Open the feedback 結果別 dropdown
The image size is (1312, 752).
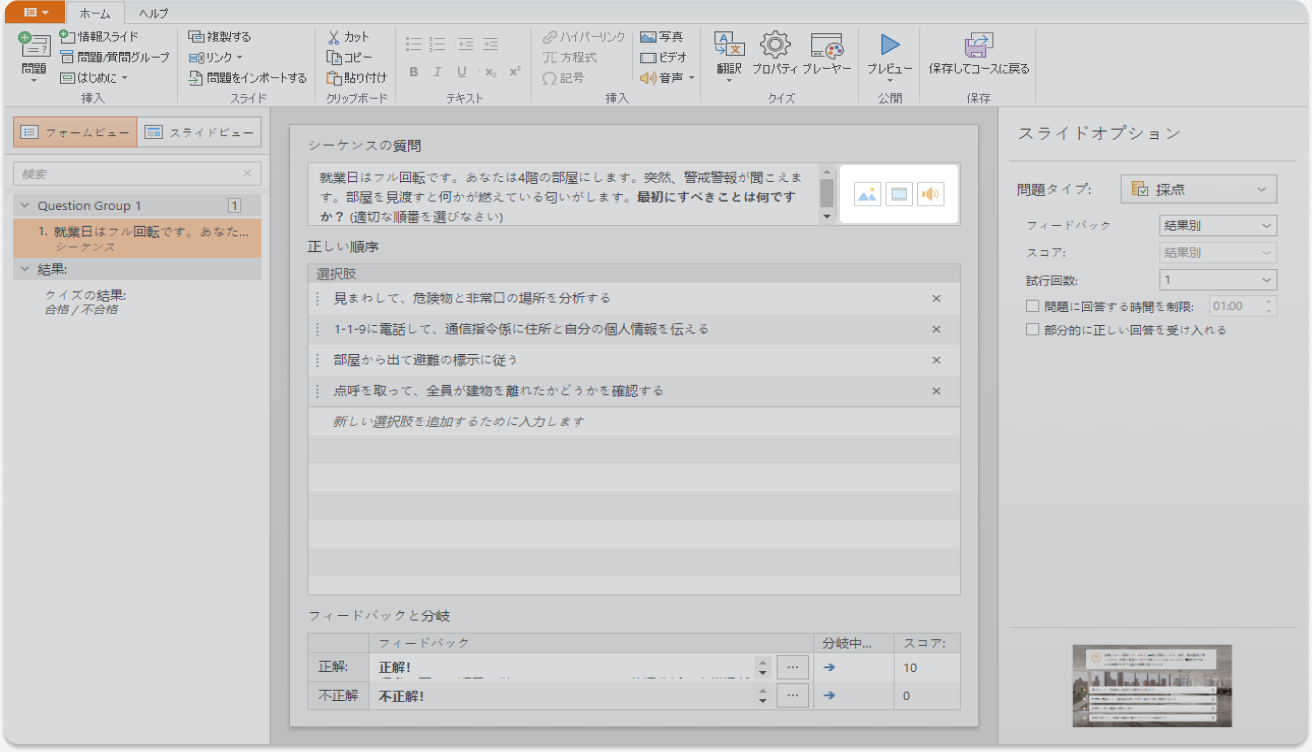[1217, 226]
